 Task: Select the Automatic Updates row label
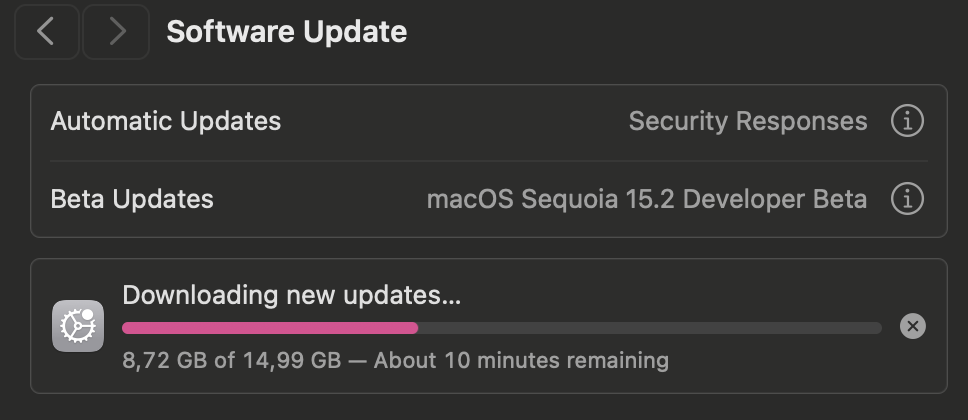tap(165, 121)
